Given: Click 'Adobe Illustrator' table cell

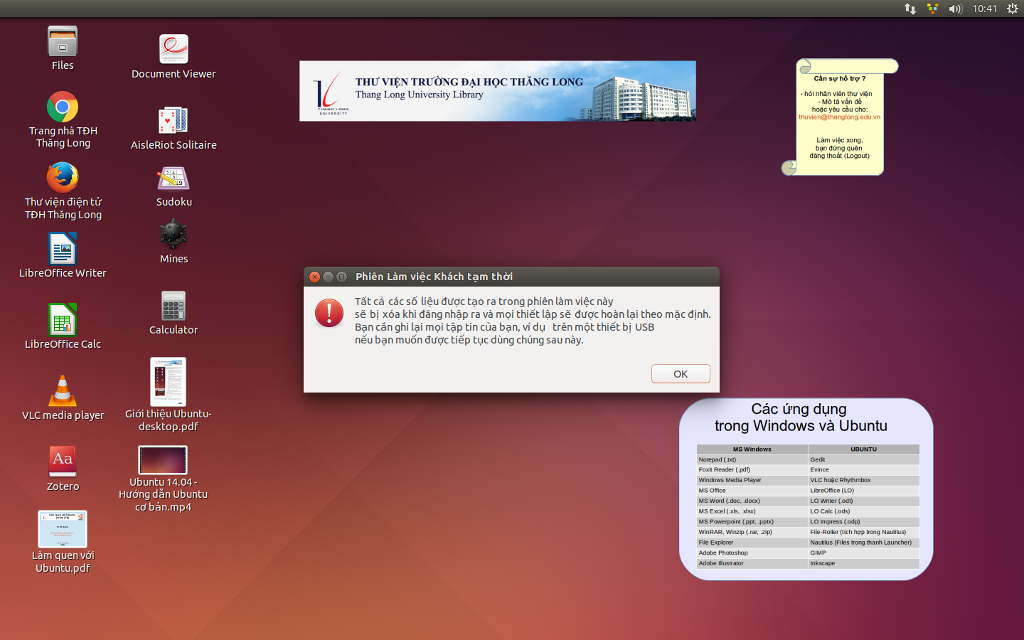Looking at the screenshot, I should click(752, 563).
